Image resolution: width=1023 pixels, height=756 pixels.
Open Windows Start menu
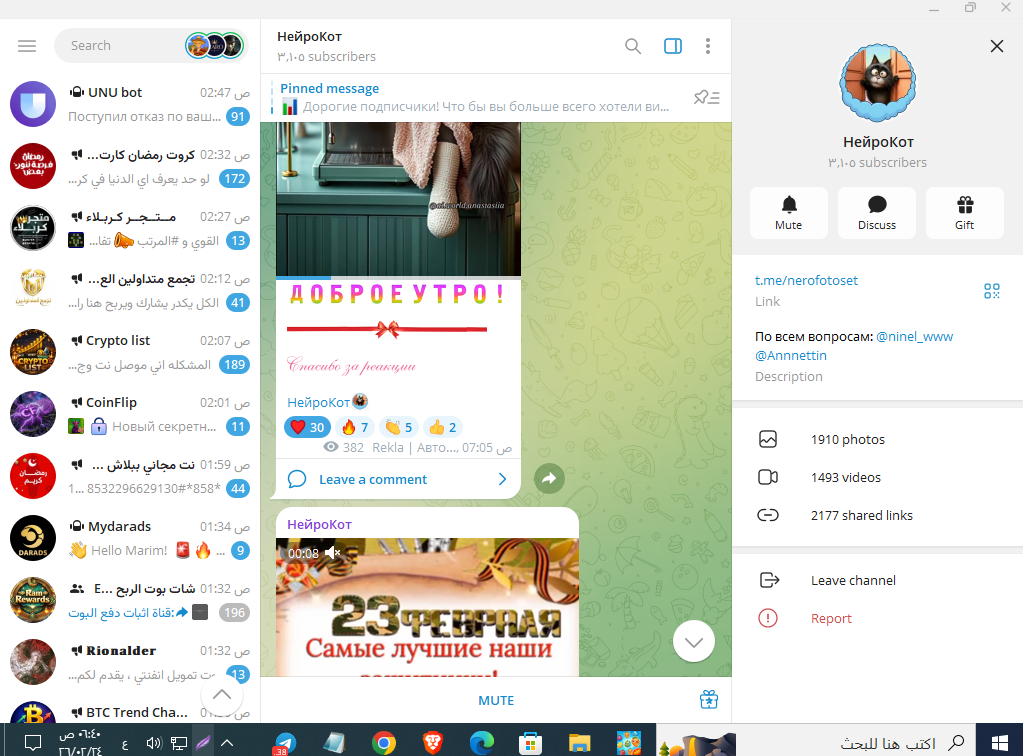click(1000, 742)
